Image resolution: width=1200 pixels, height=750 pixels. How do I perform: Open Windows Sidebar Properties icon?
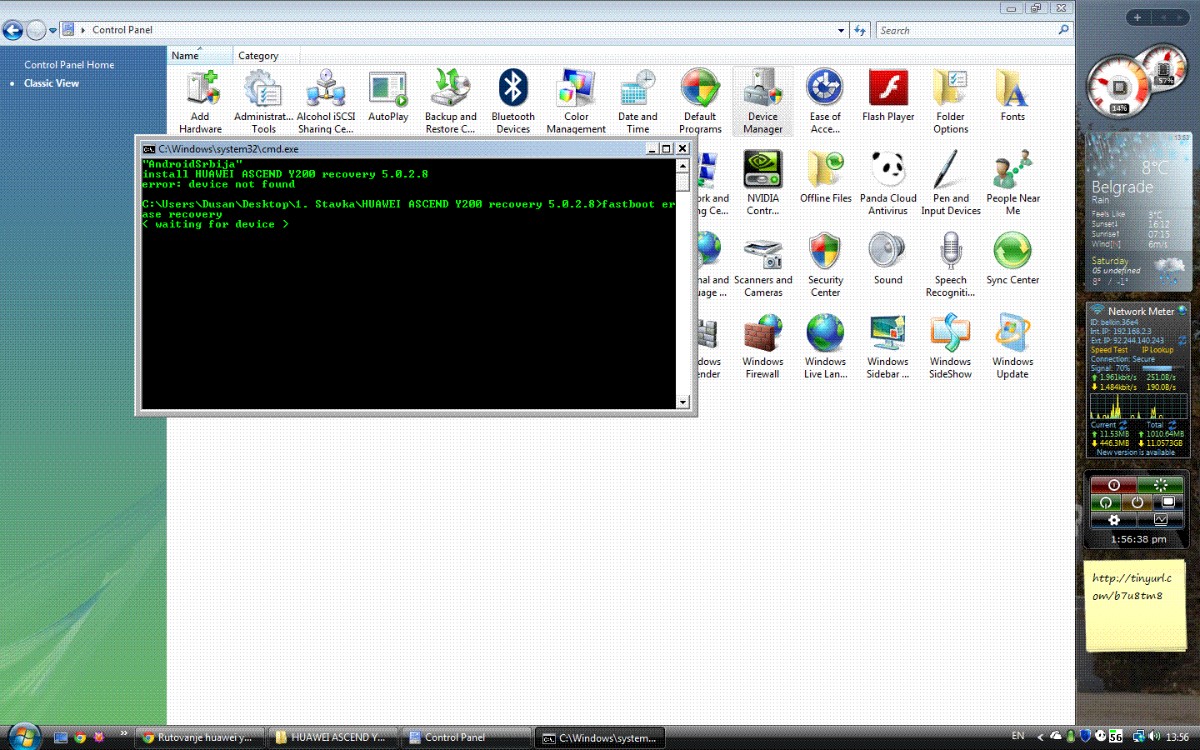[888, 347]
